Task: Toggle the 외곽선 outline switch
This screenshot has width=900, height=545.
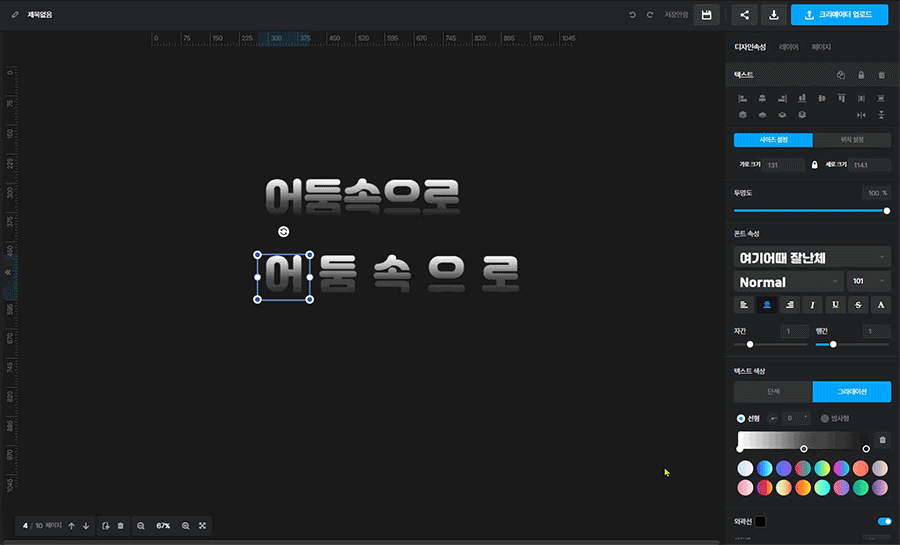Action: [883, 521]
